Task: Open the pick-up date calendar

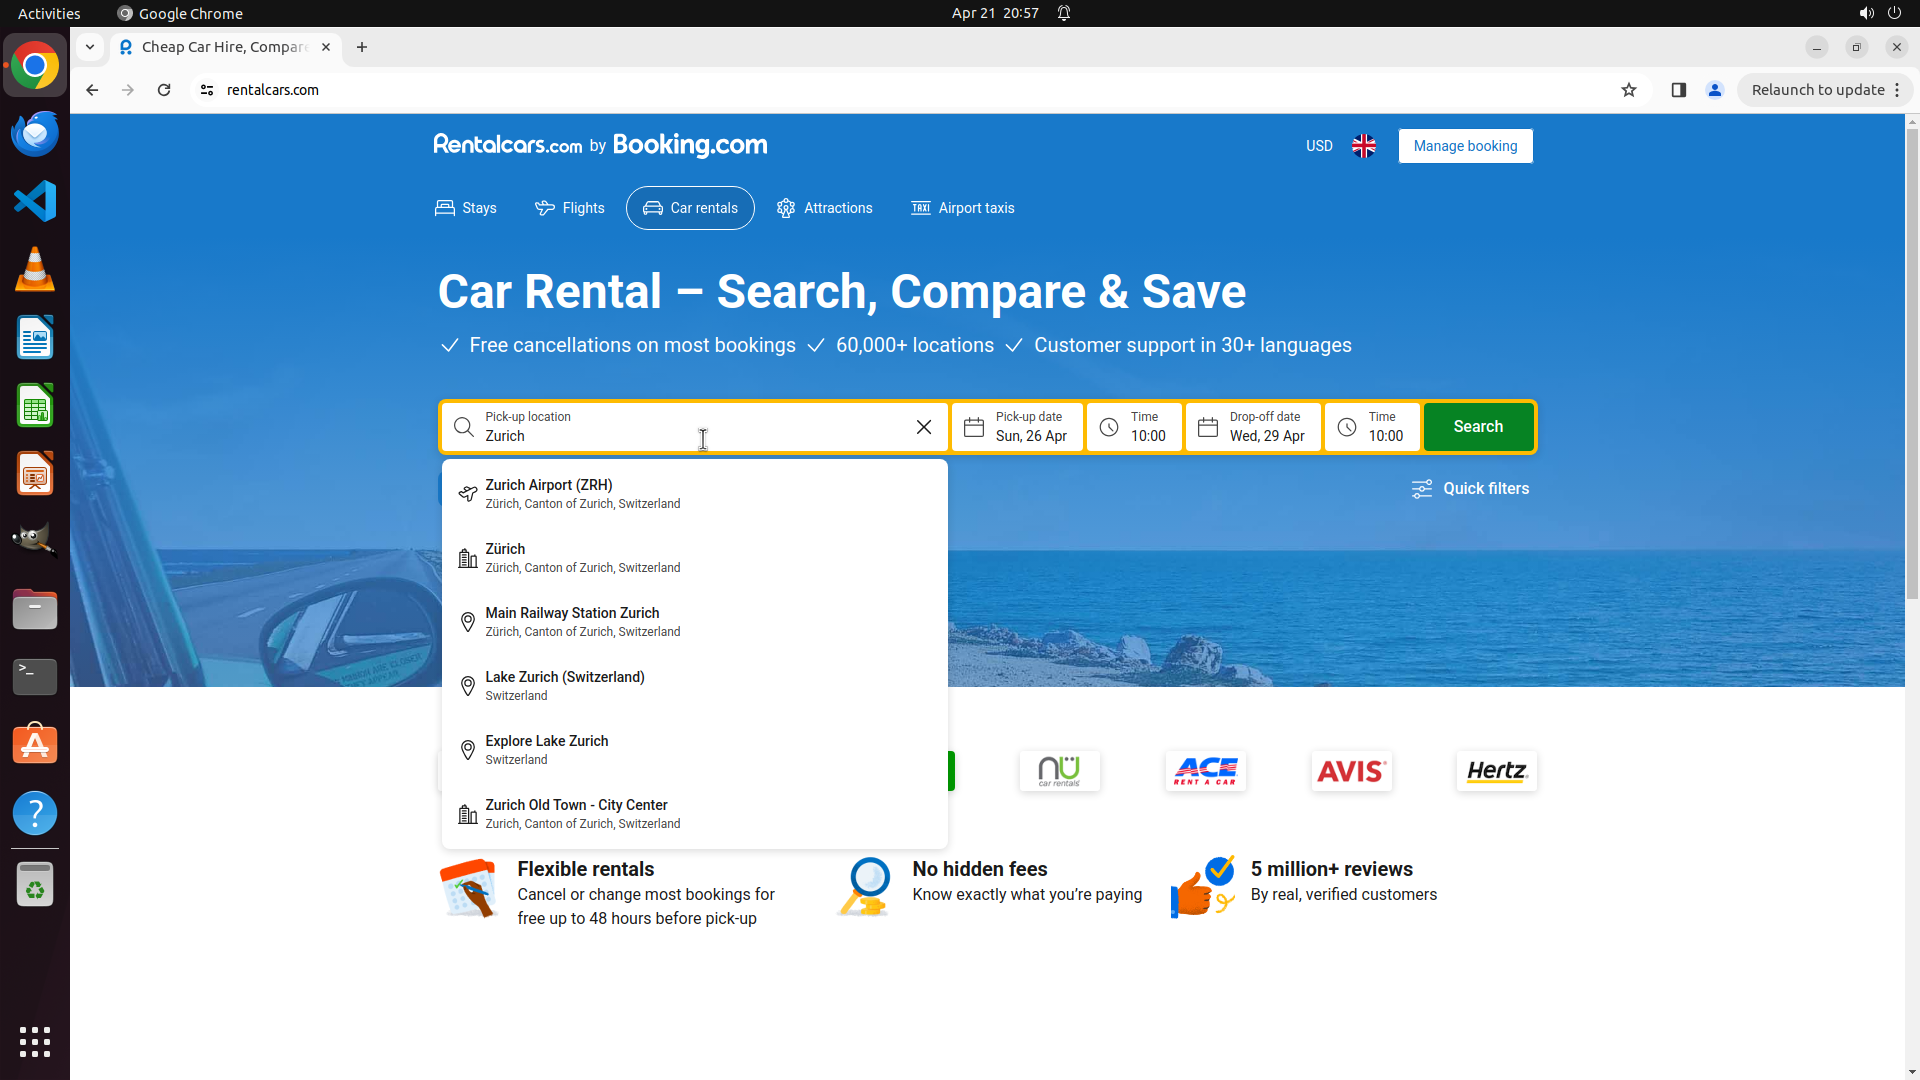Action: (x=1017, y=427)
